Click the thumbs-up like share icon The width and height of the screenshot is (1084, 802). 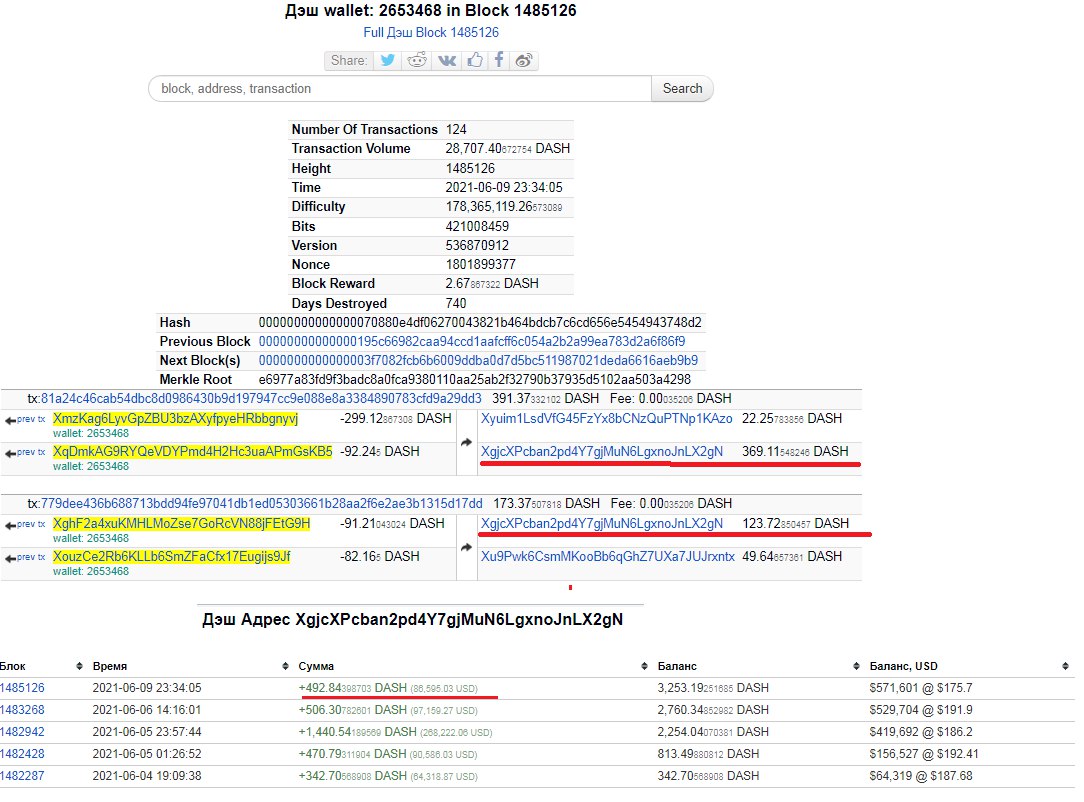click(x=474, y=60)
